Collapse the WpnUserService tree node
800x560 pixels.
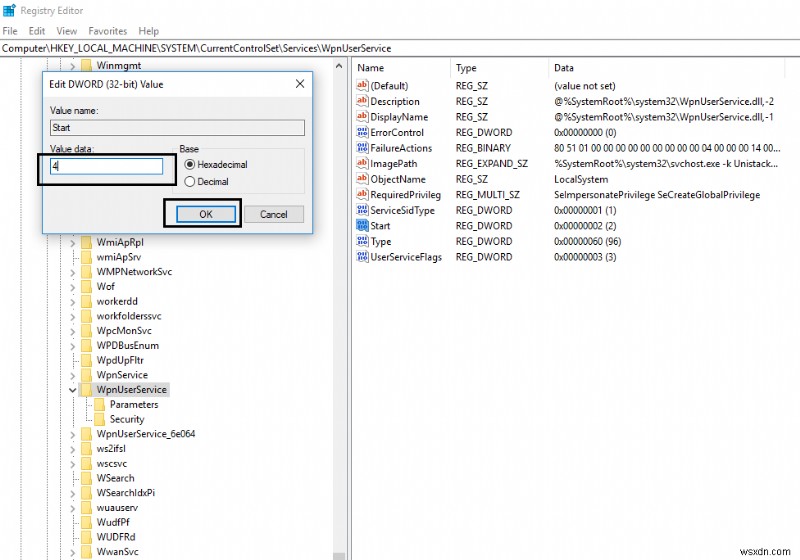click(x=72, y=390)
